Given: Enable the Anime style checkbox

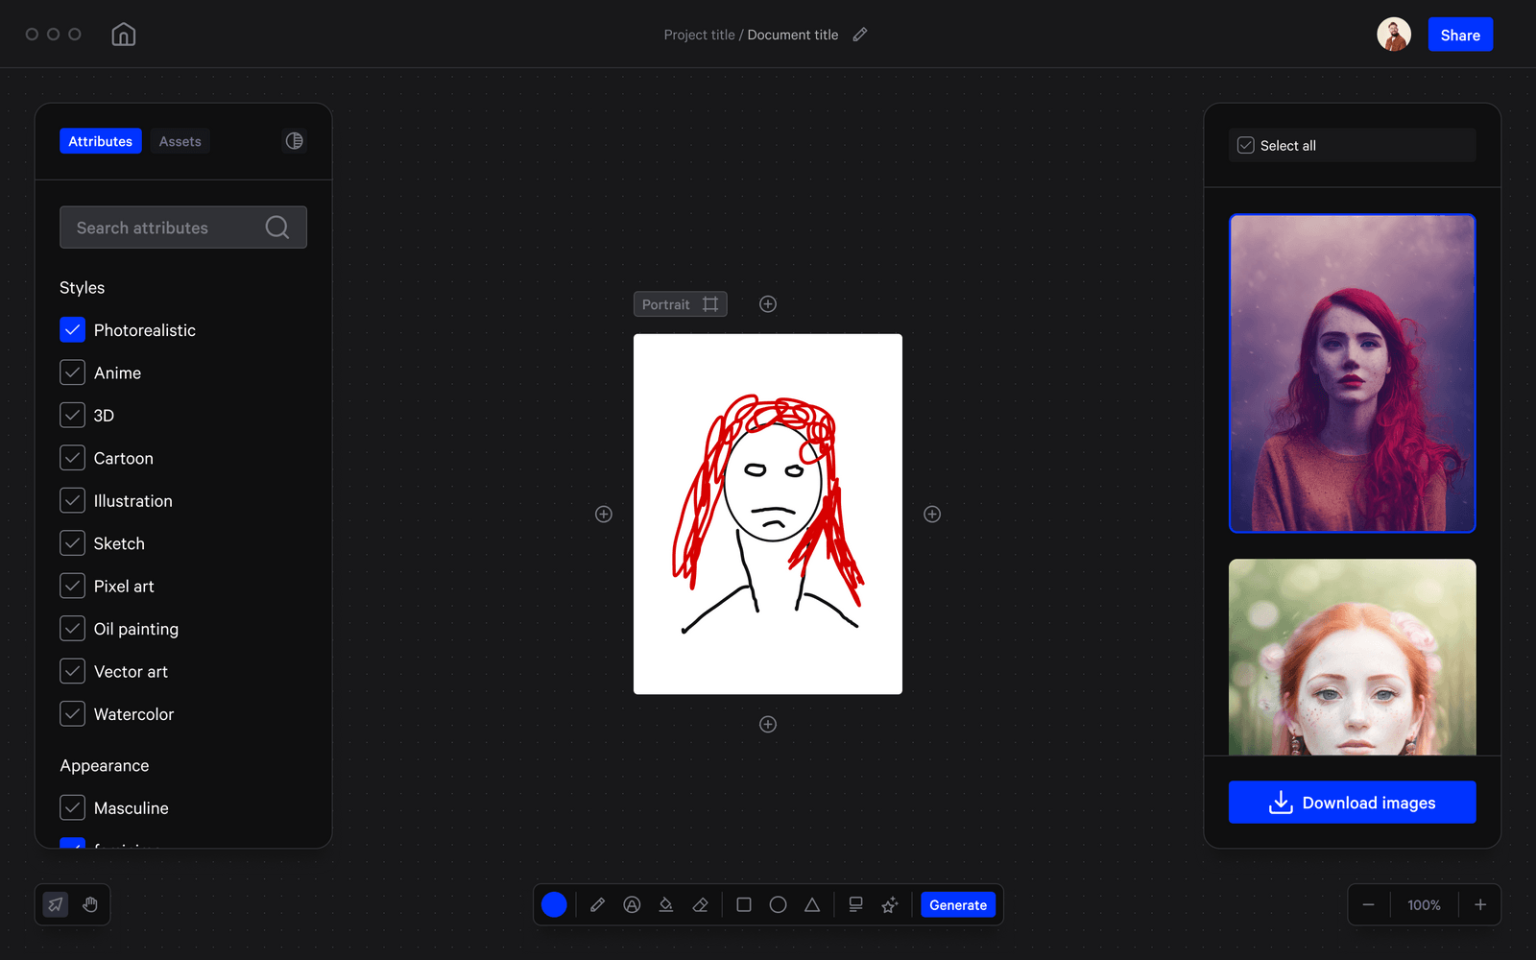Looking at the screenshot, I should point(72,372).
